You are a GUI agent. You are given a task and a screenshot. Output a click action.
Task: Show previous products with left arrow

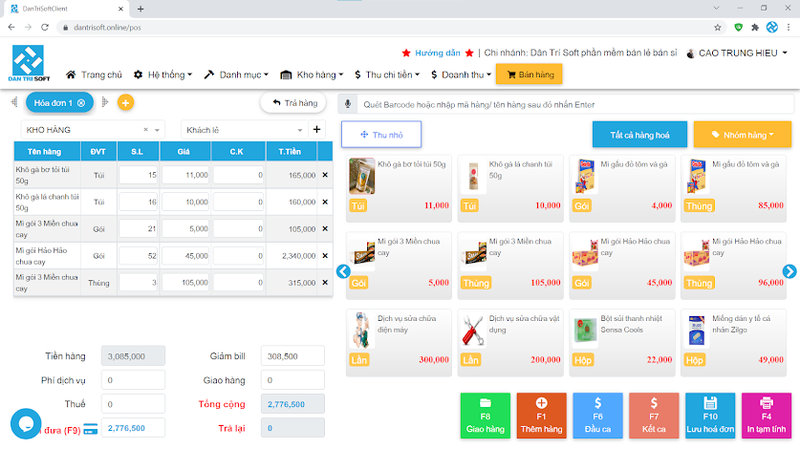coord(343,271)
